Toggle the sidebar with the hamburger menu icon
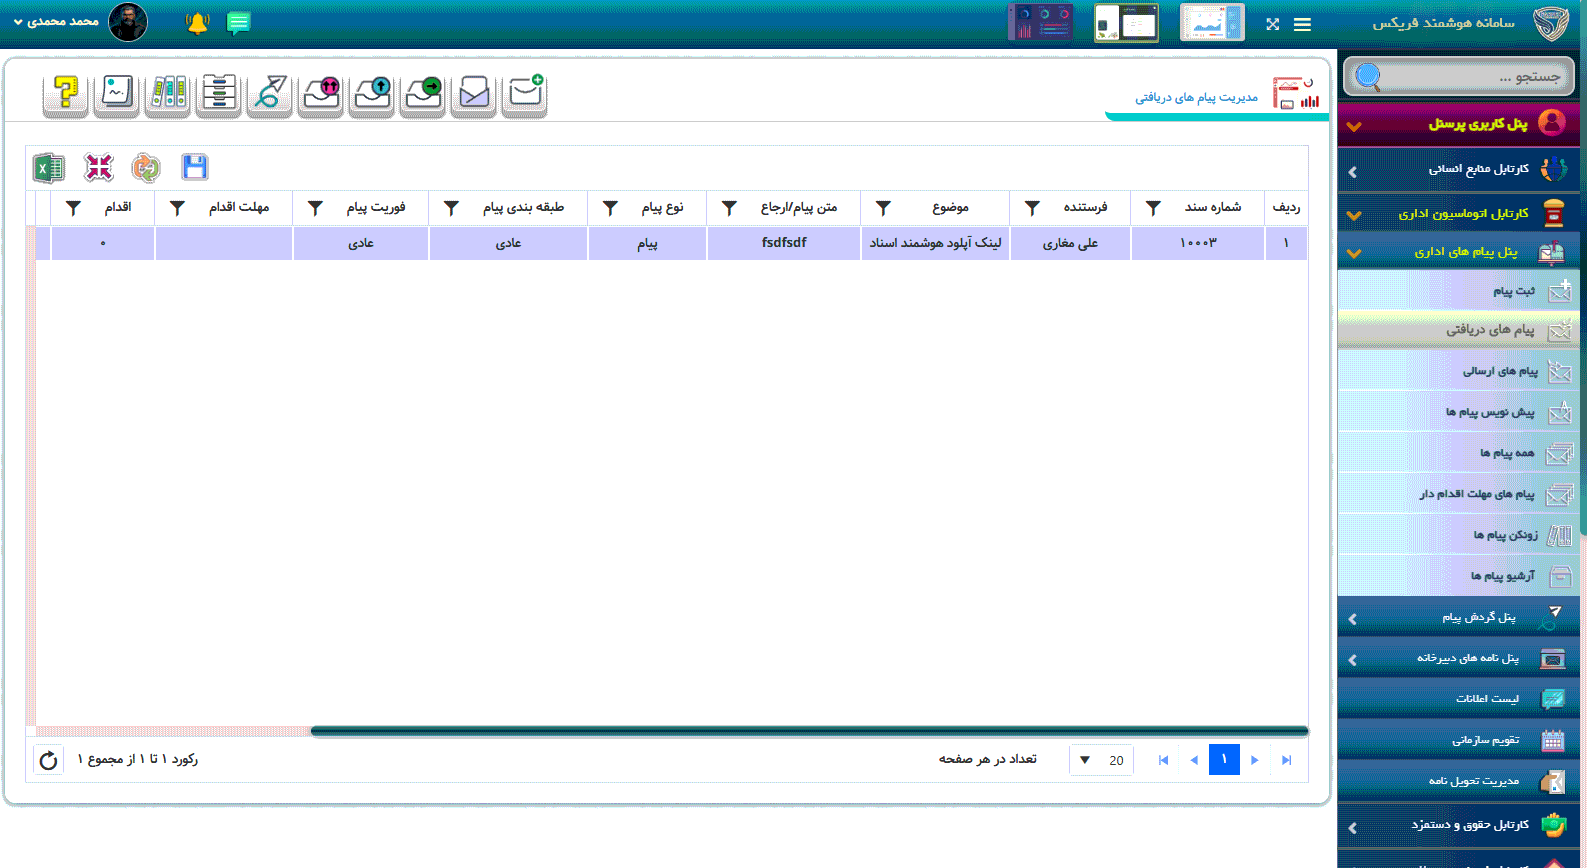 (x=1302, y=24)
